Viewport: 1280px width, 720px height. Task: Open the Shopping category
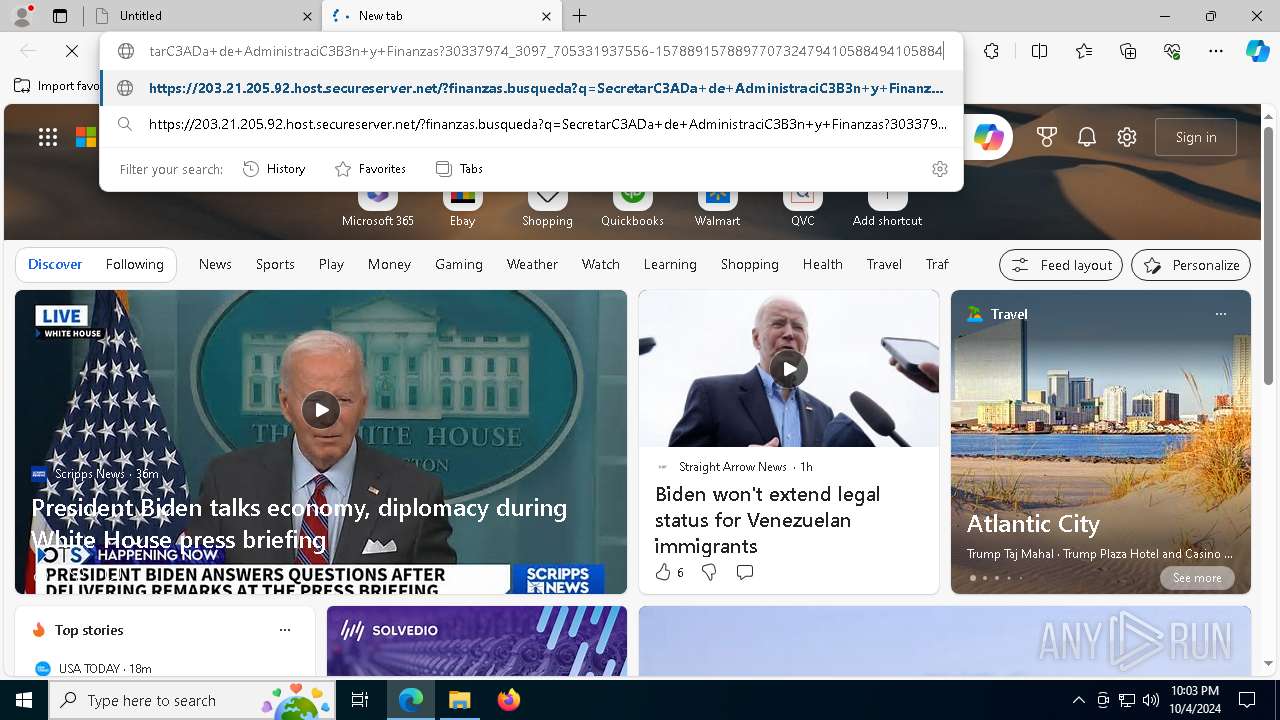(749, 264)
